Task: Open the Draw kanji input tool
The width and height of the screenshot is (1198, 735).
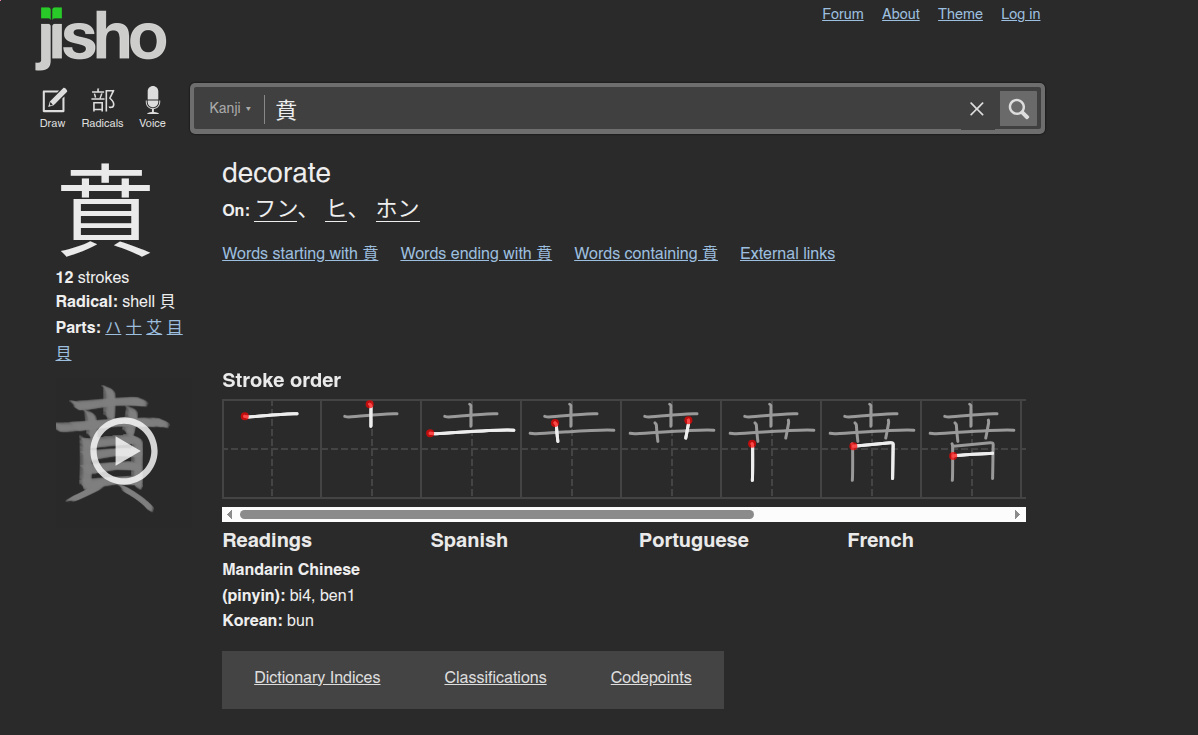Action: coord(53,108)
